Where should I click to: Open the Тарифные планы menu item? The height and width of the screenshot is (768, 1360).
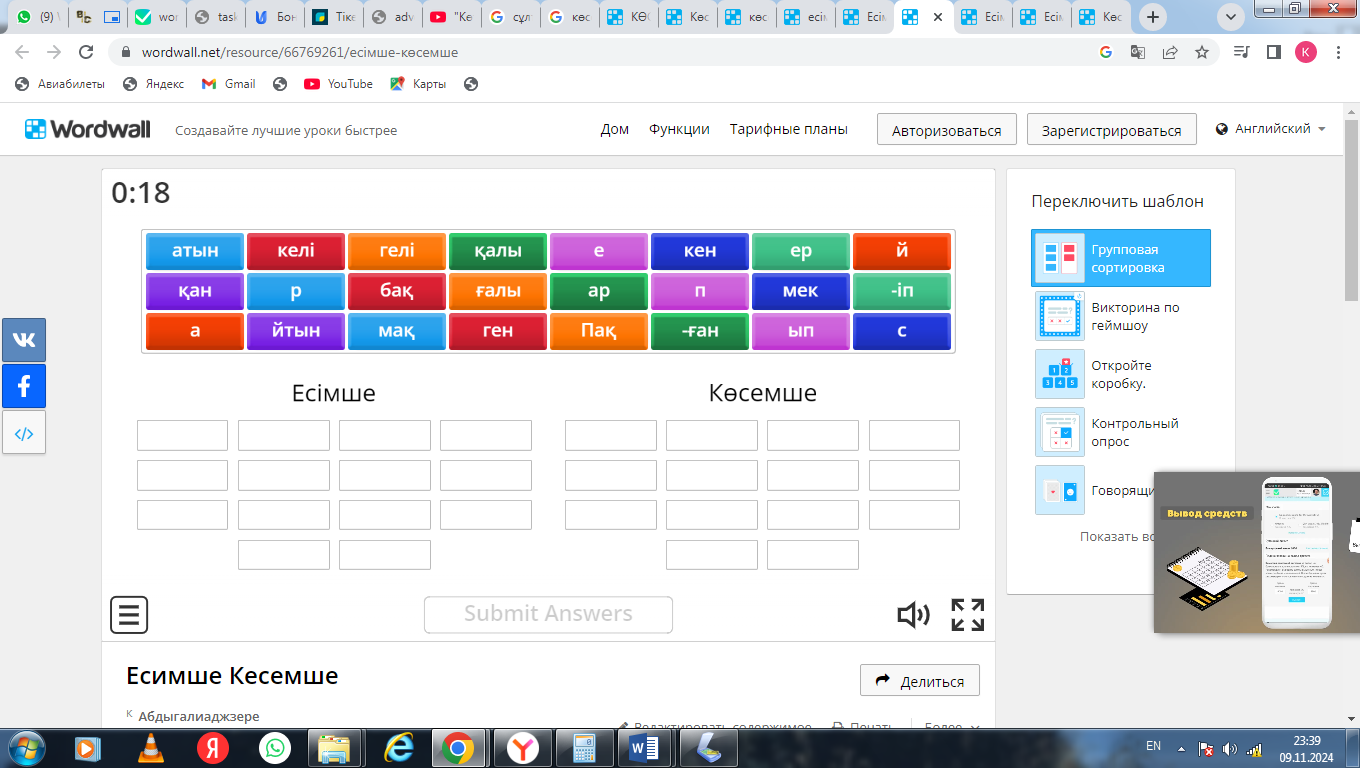point(788,129)
